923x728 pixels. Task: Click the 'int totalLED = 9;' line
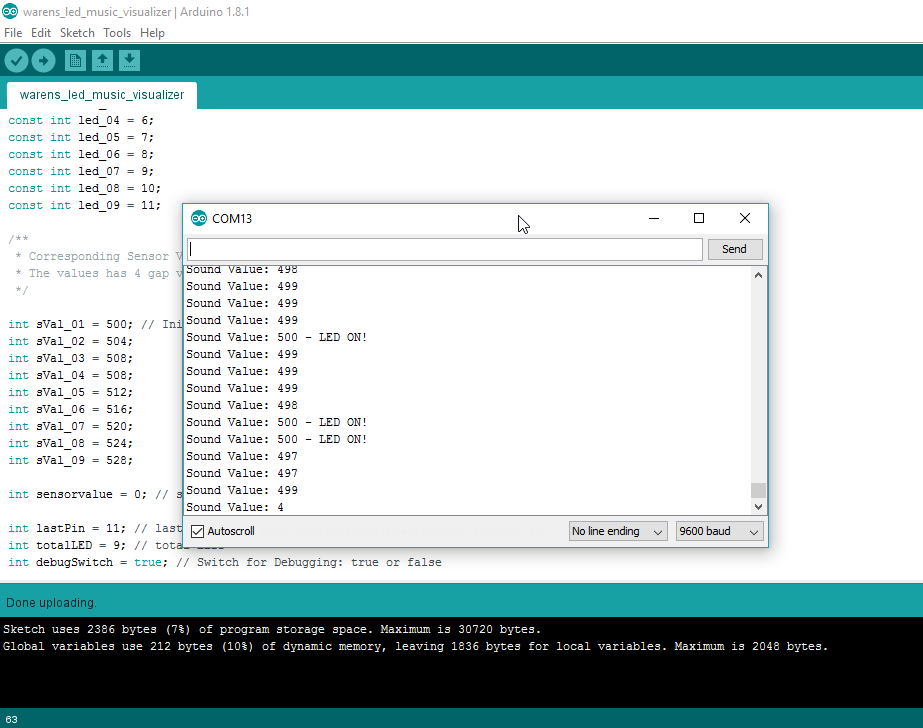67,546
